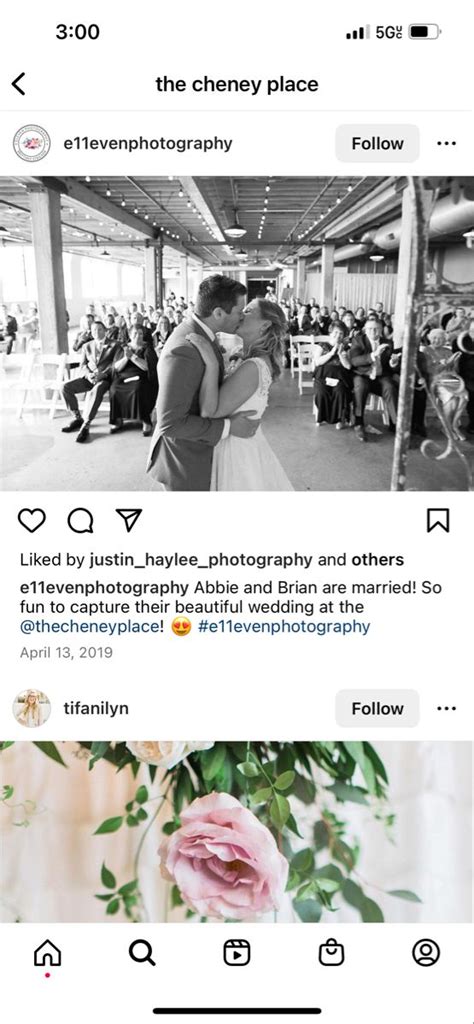Open the #e11evenphotography hashtag
This screenshot has height=1024, width=474.
[283, 627]
